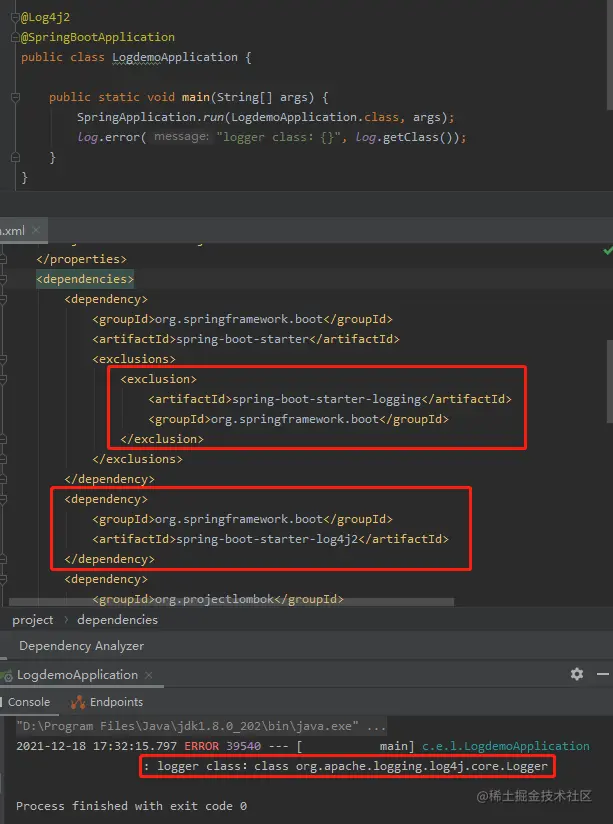Click the </exclusions> closing tag
This screenshot has height=824, width=613.
(x=137, y=459)
